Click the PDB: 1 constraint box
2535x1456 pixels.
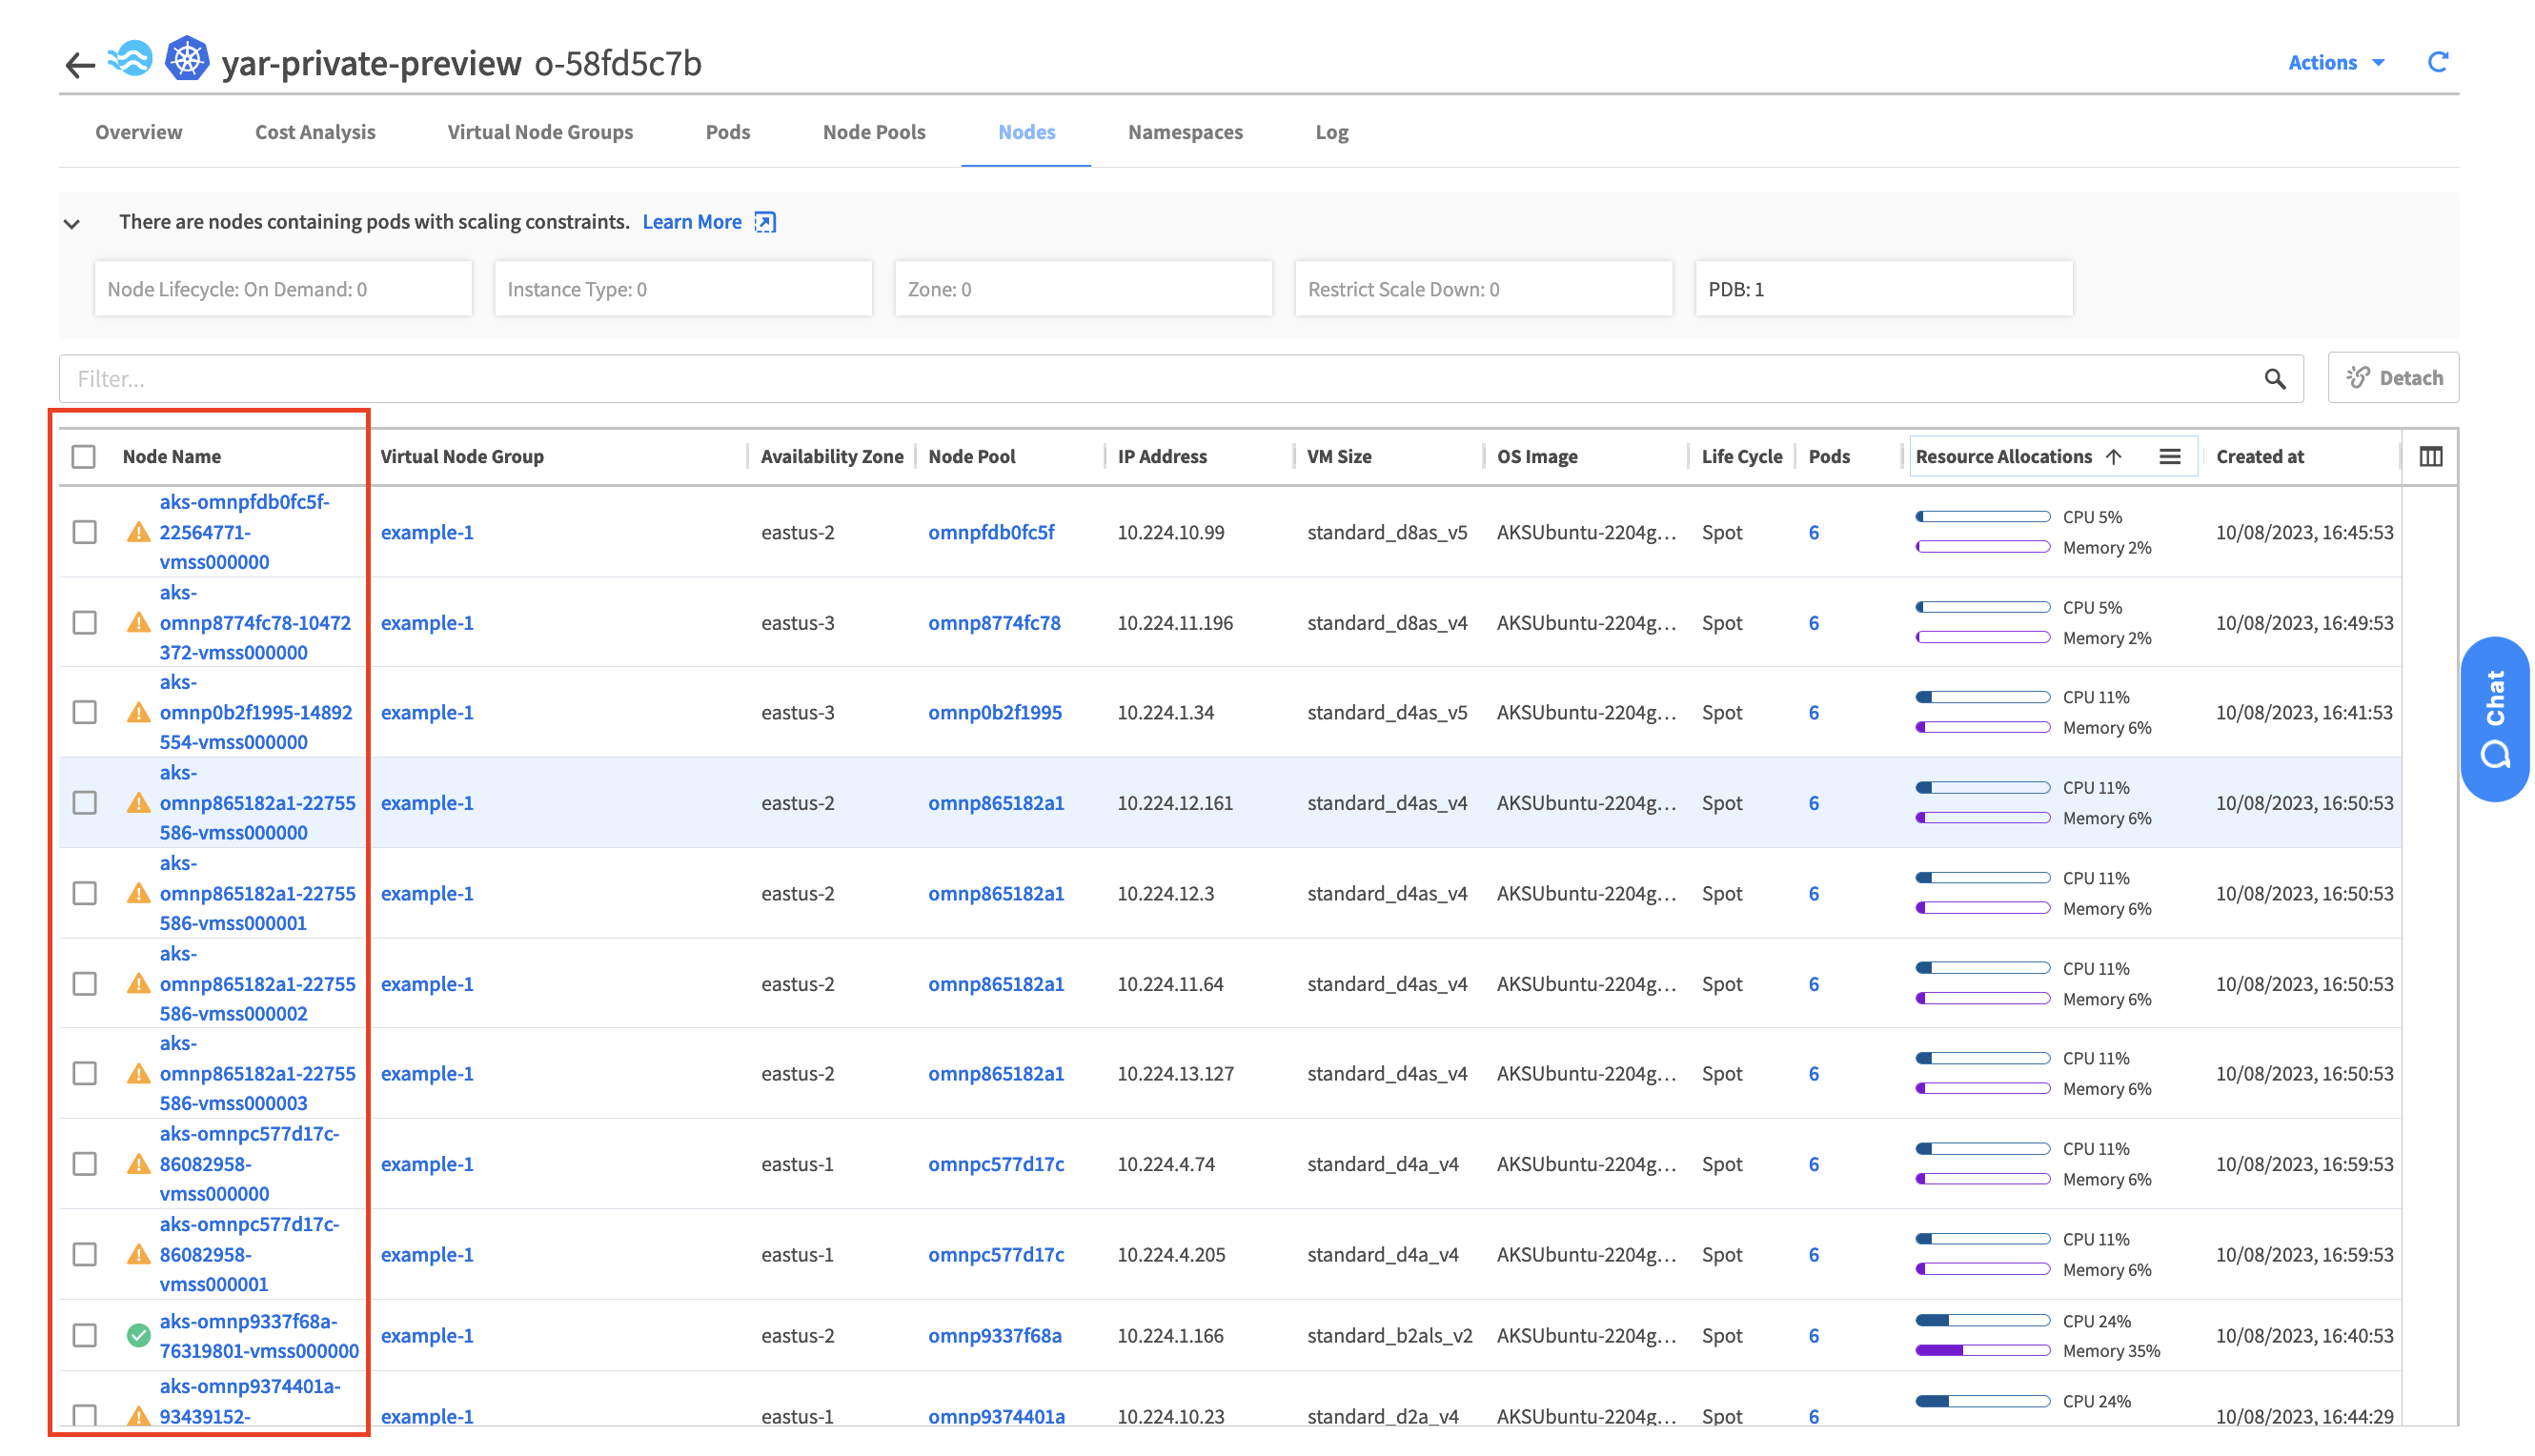pos(1883,289)
